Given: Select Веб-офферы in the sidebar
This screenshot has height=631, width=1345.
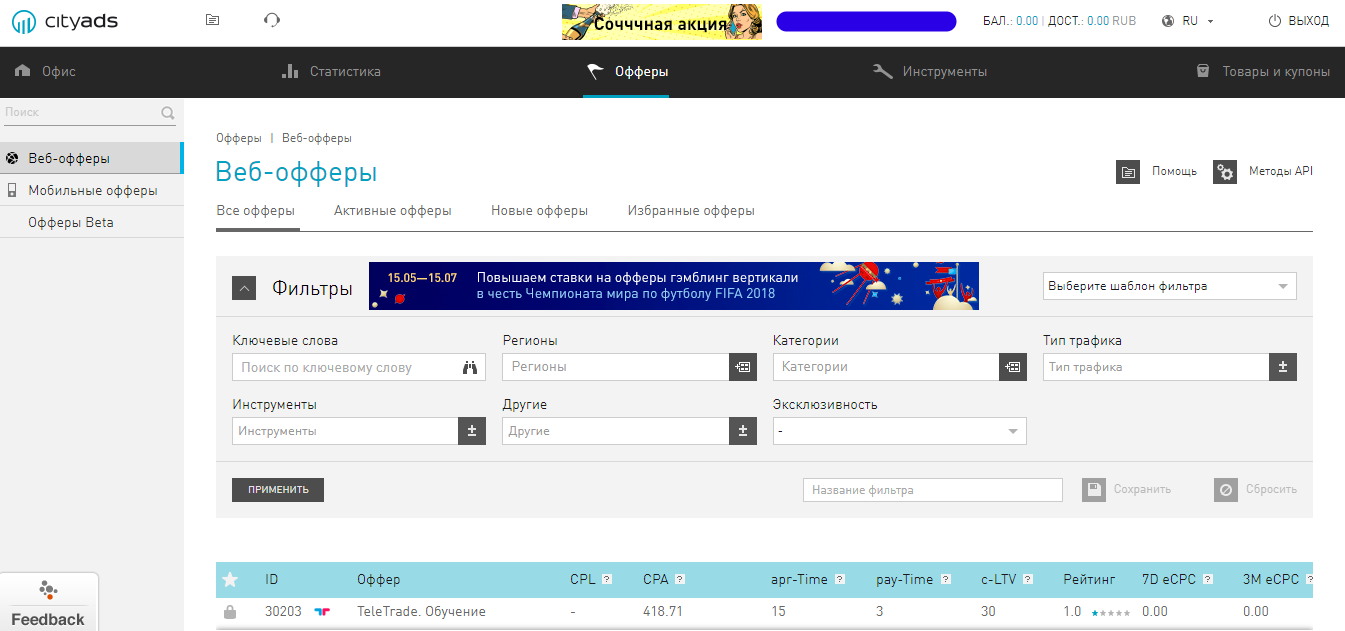Looking at the screenshot, I should 91,158.
